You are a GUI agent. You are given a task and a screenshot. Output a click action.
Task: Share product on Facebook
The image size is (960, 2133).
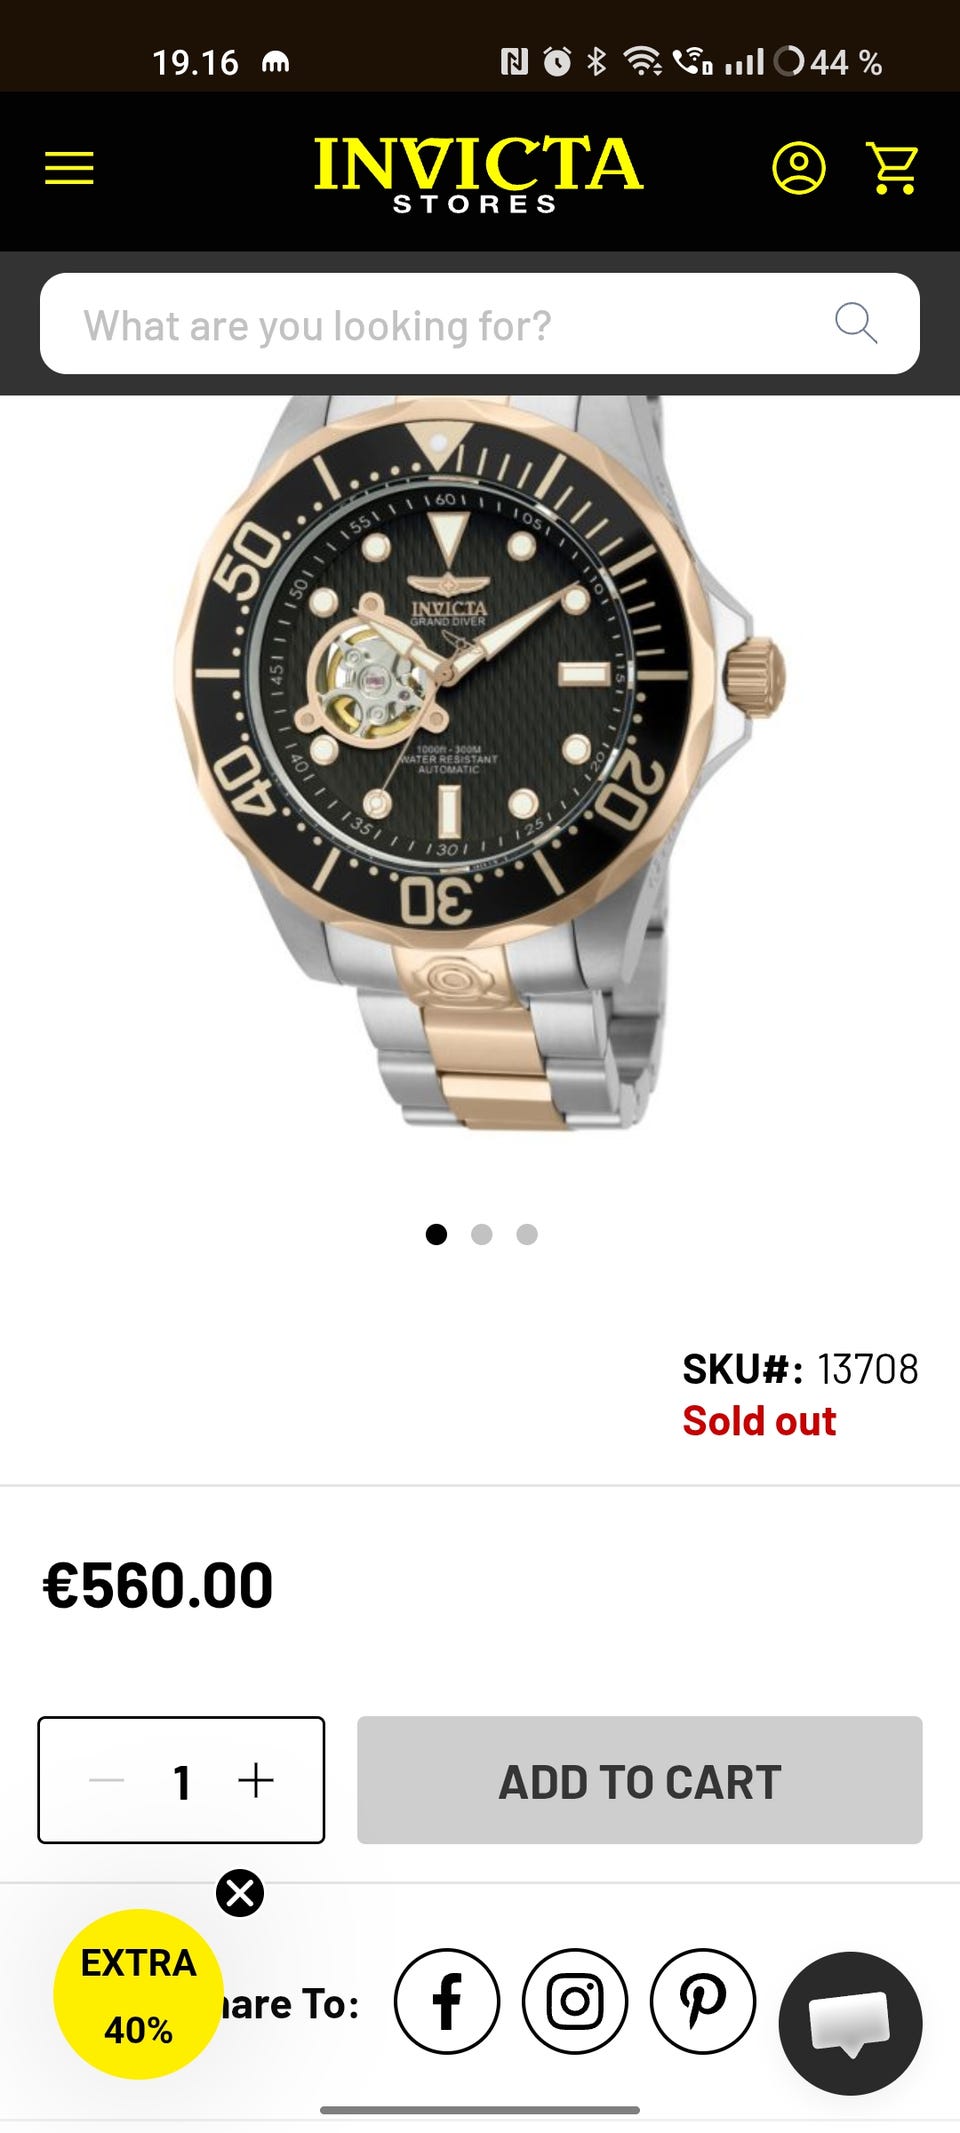447,2001
